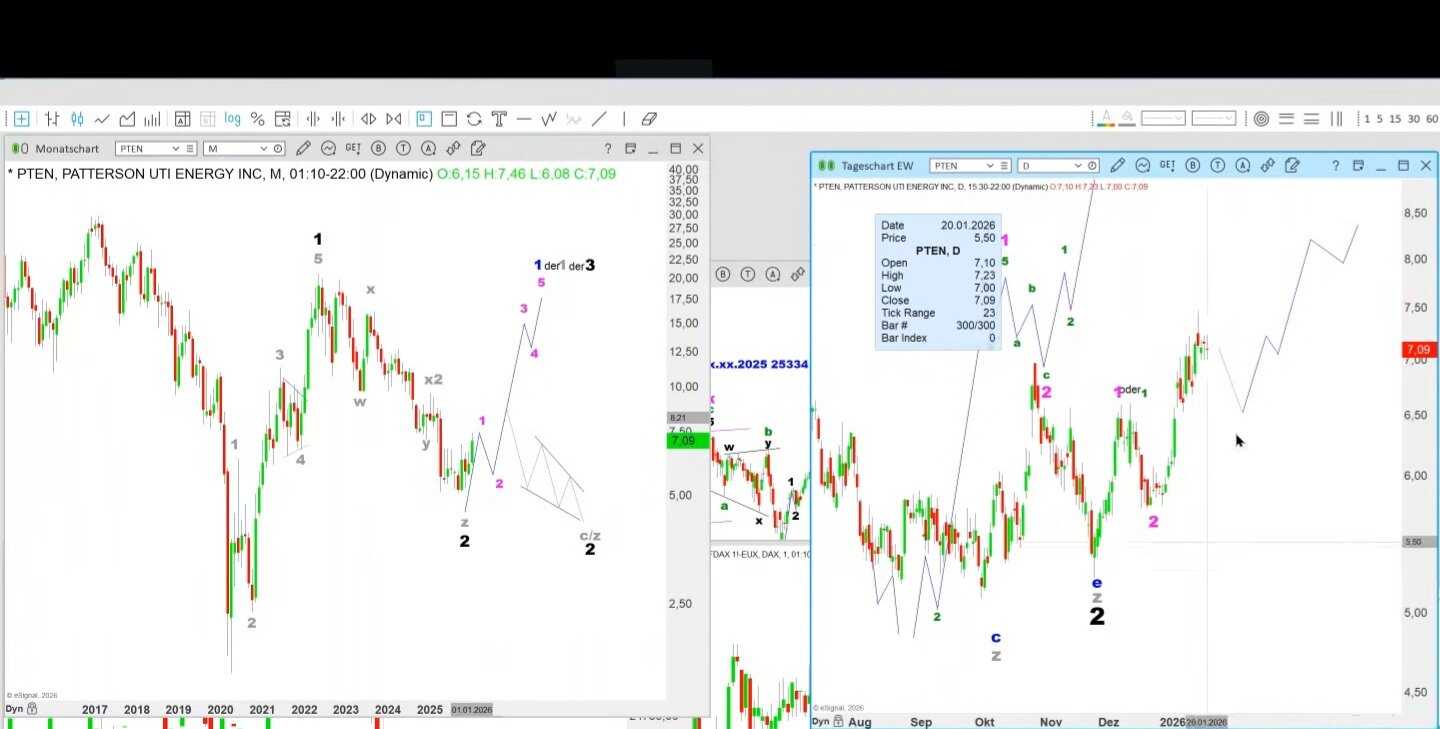This screenshot has width=1440, height=729.
Task: Open interval dropdown showing M
Action: click(x=264, y=149)
